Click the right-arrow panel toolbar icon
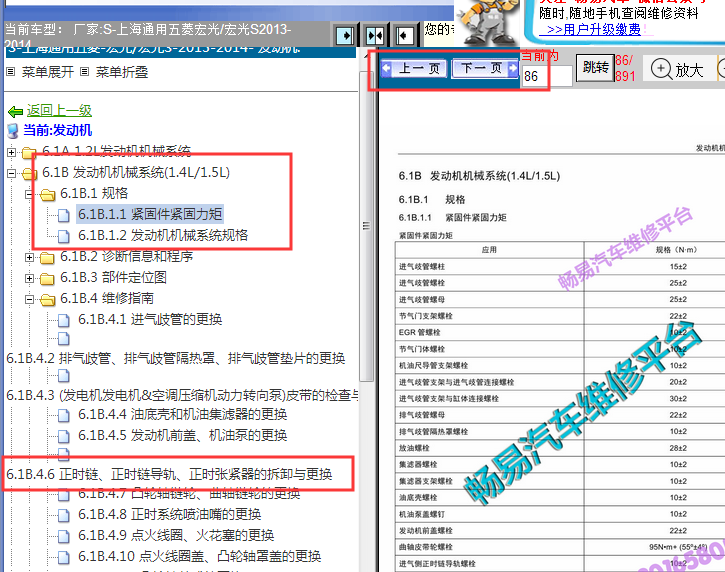This screenshot has height=572, width=725. (345, 35)
